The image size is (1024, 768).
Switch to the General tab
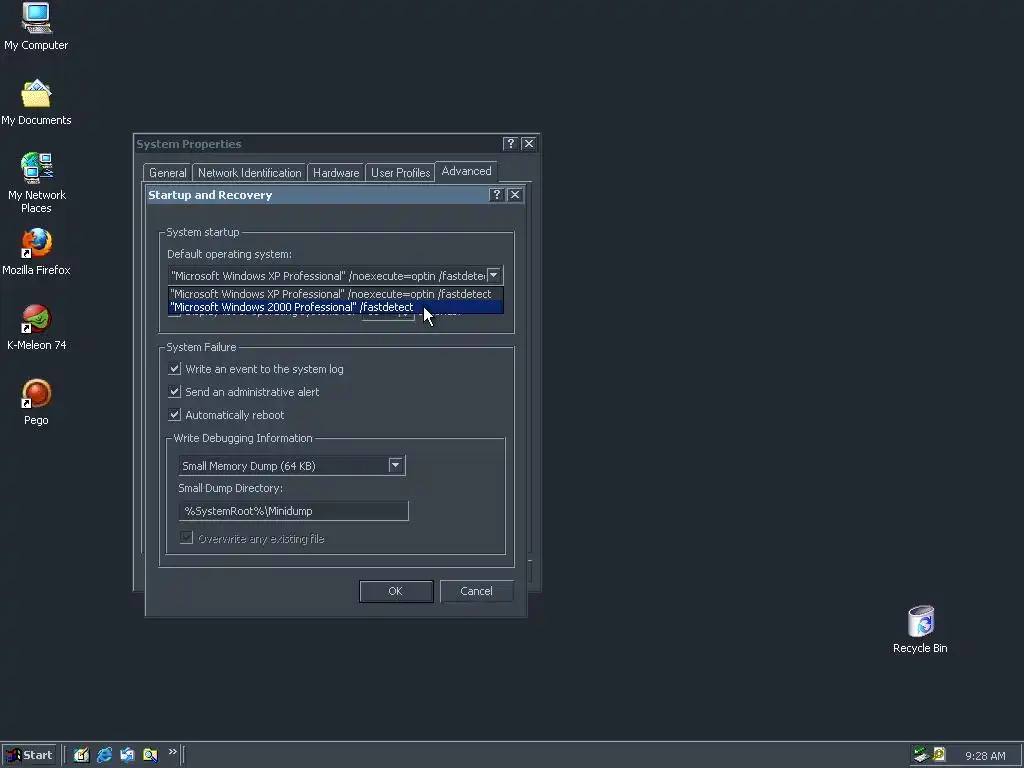click(x=168, y=173)
